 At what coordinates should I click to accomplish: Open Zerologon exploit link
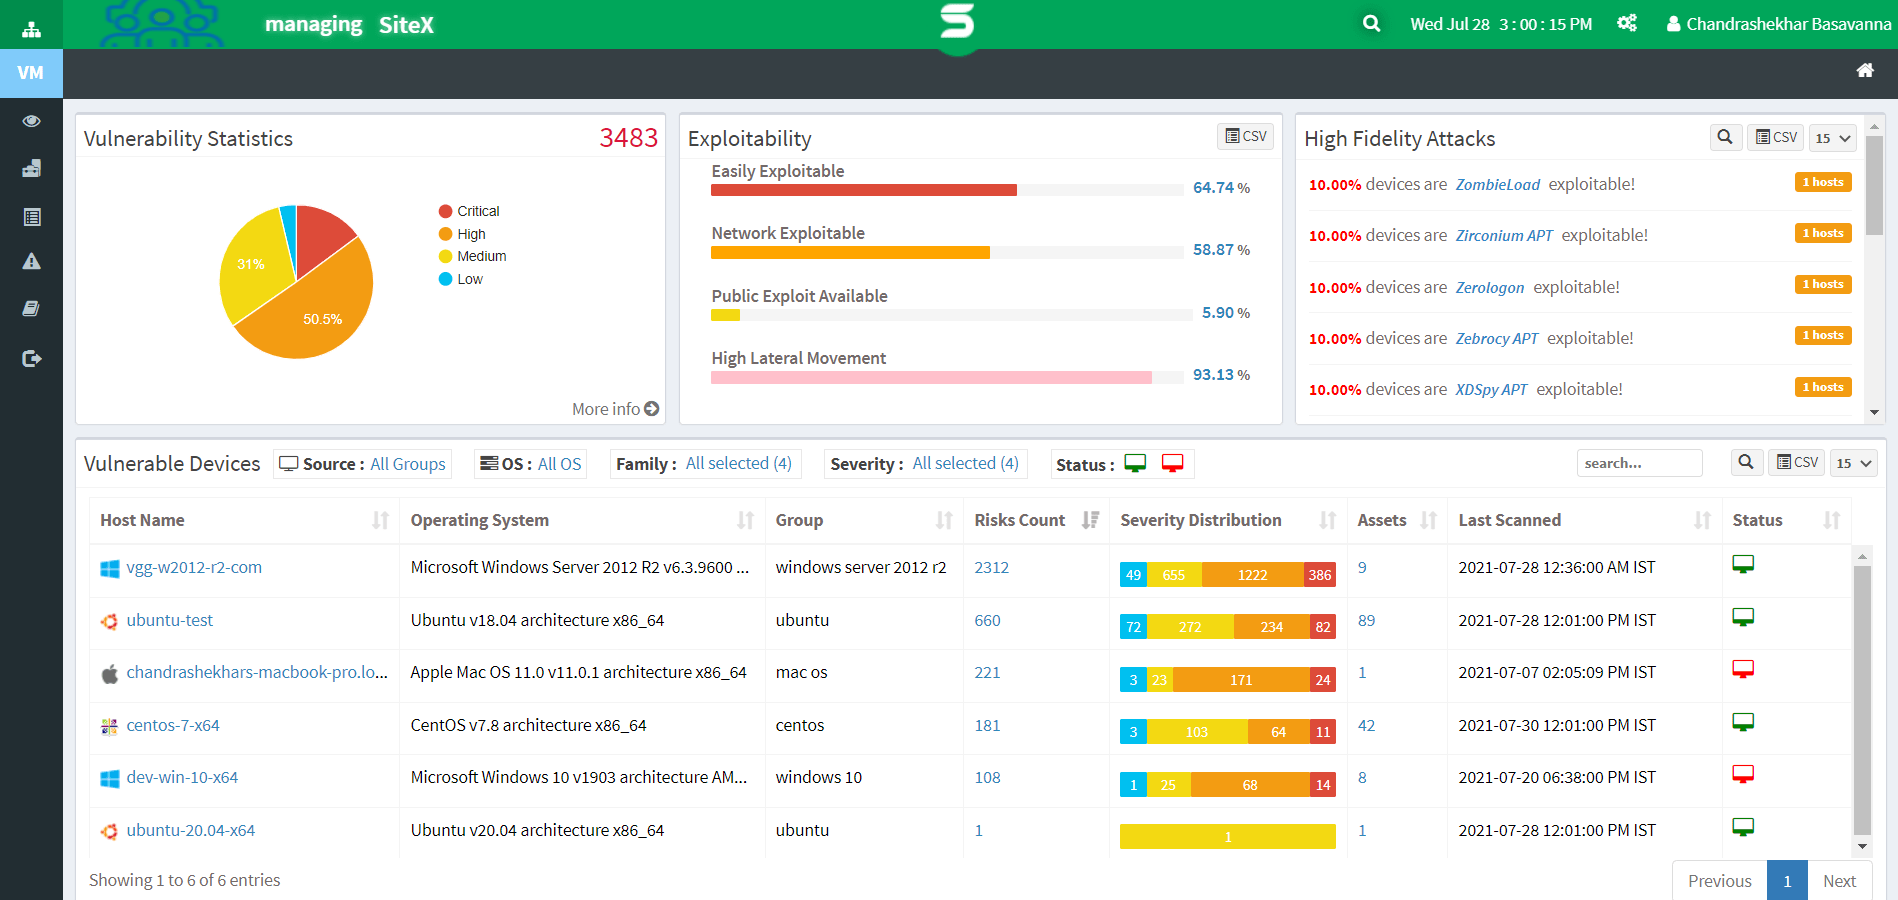(x=1490, y=288)
